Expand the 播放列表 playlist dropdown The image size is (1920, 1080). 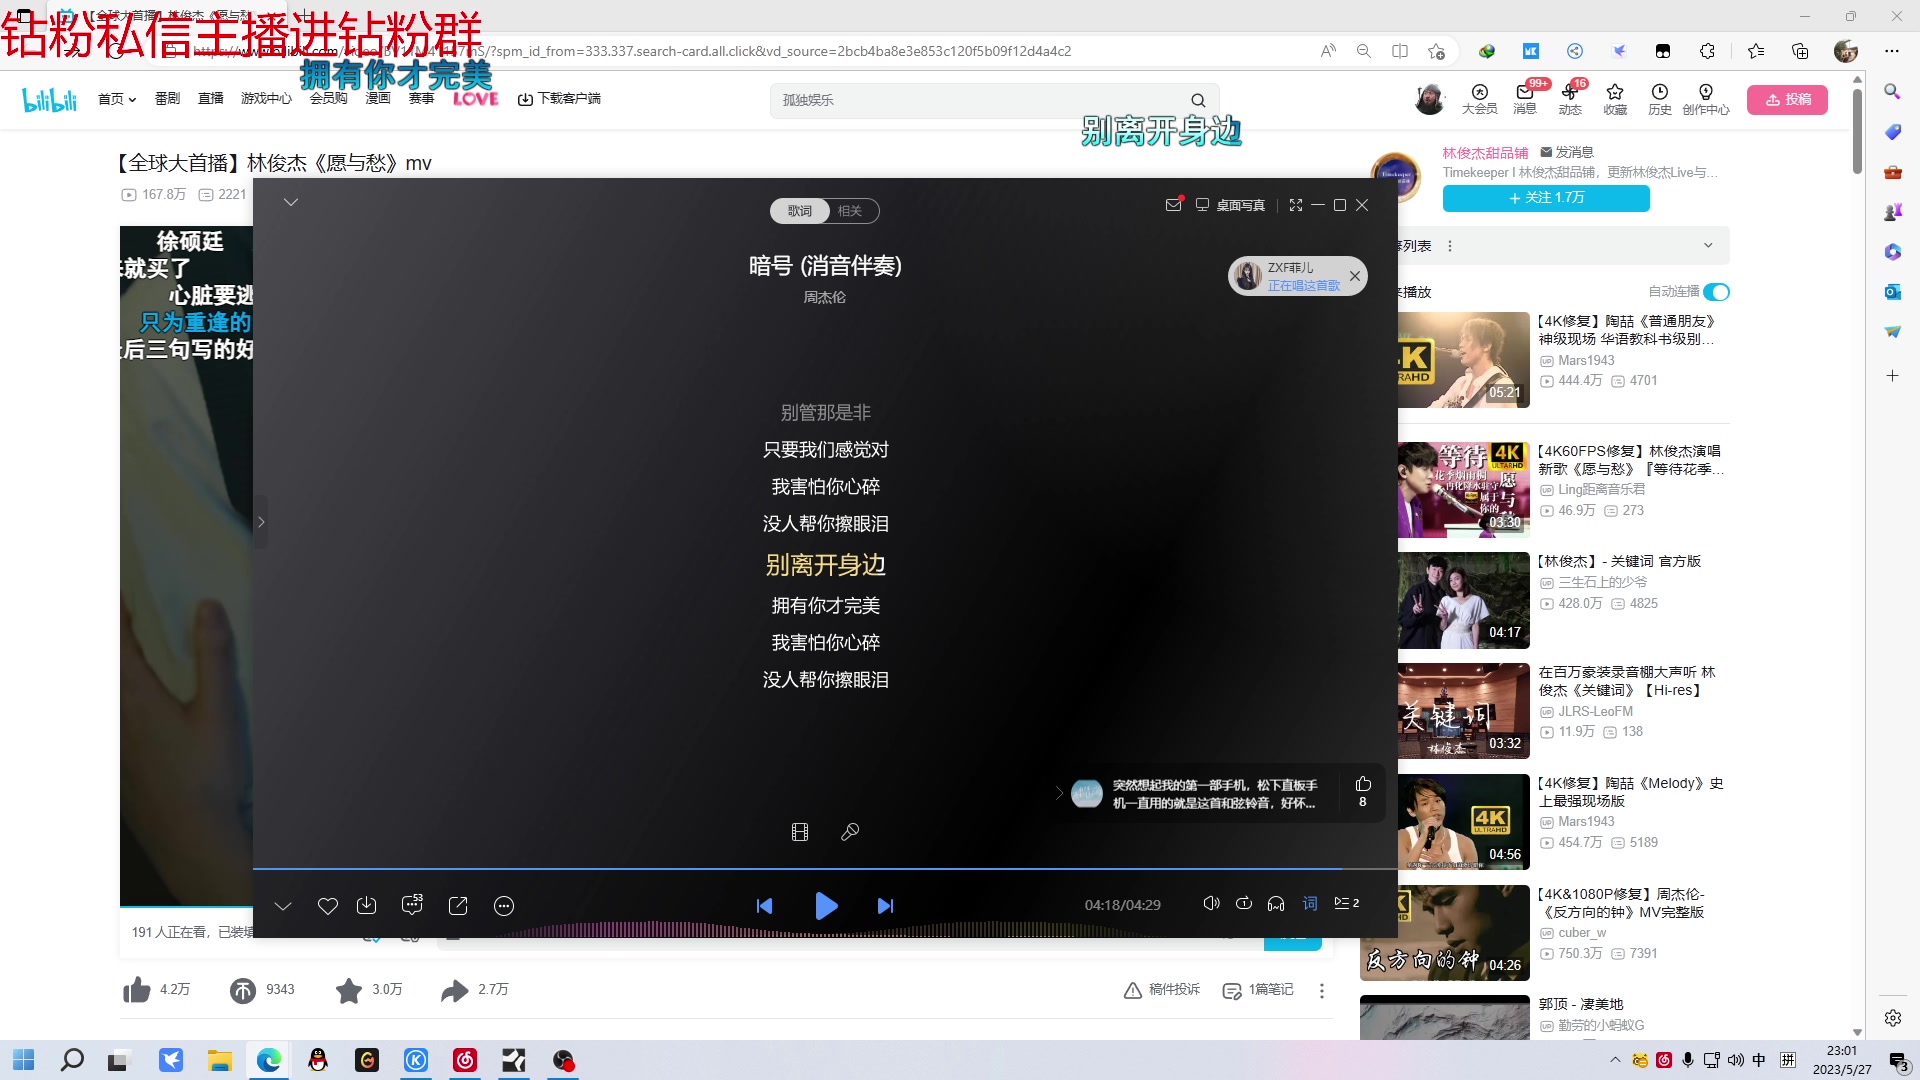click(1710, 245)
